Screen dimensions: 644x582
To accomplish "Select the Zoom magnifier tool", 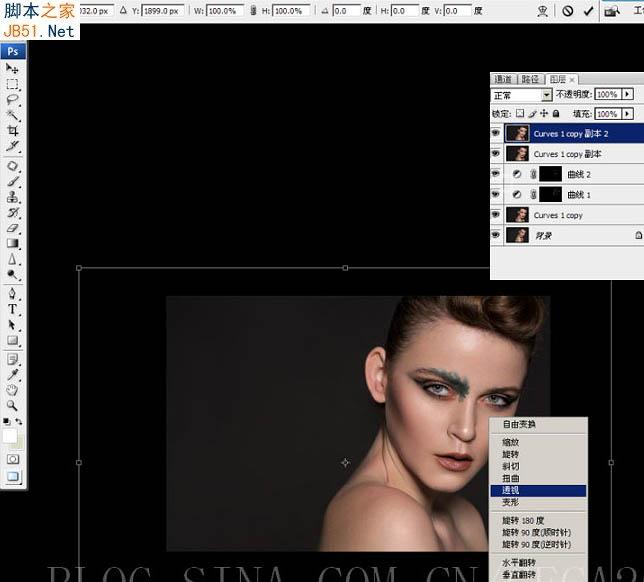I will pos(13,405).
